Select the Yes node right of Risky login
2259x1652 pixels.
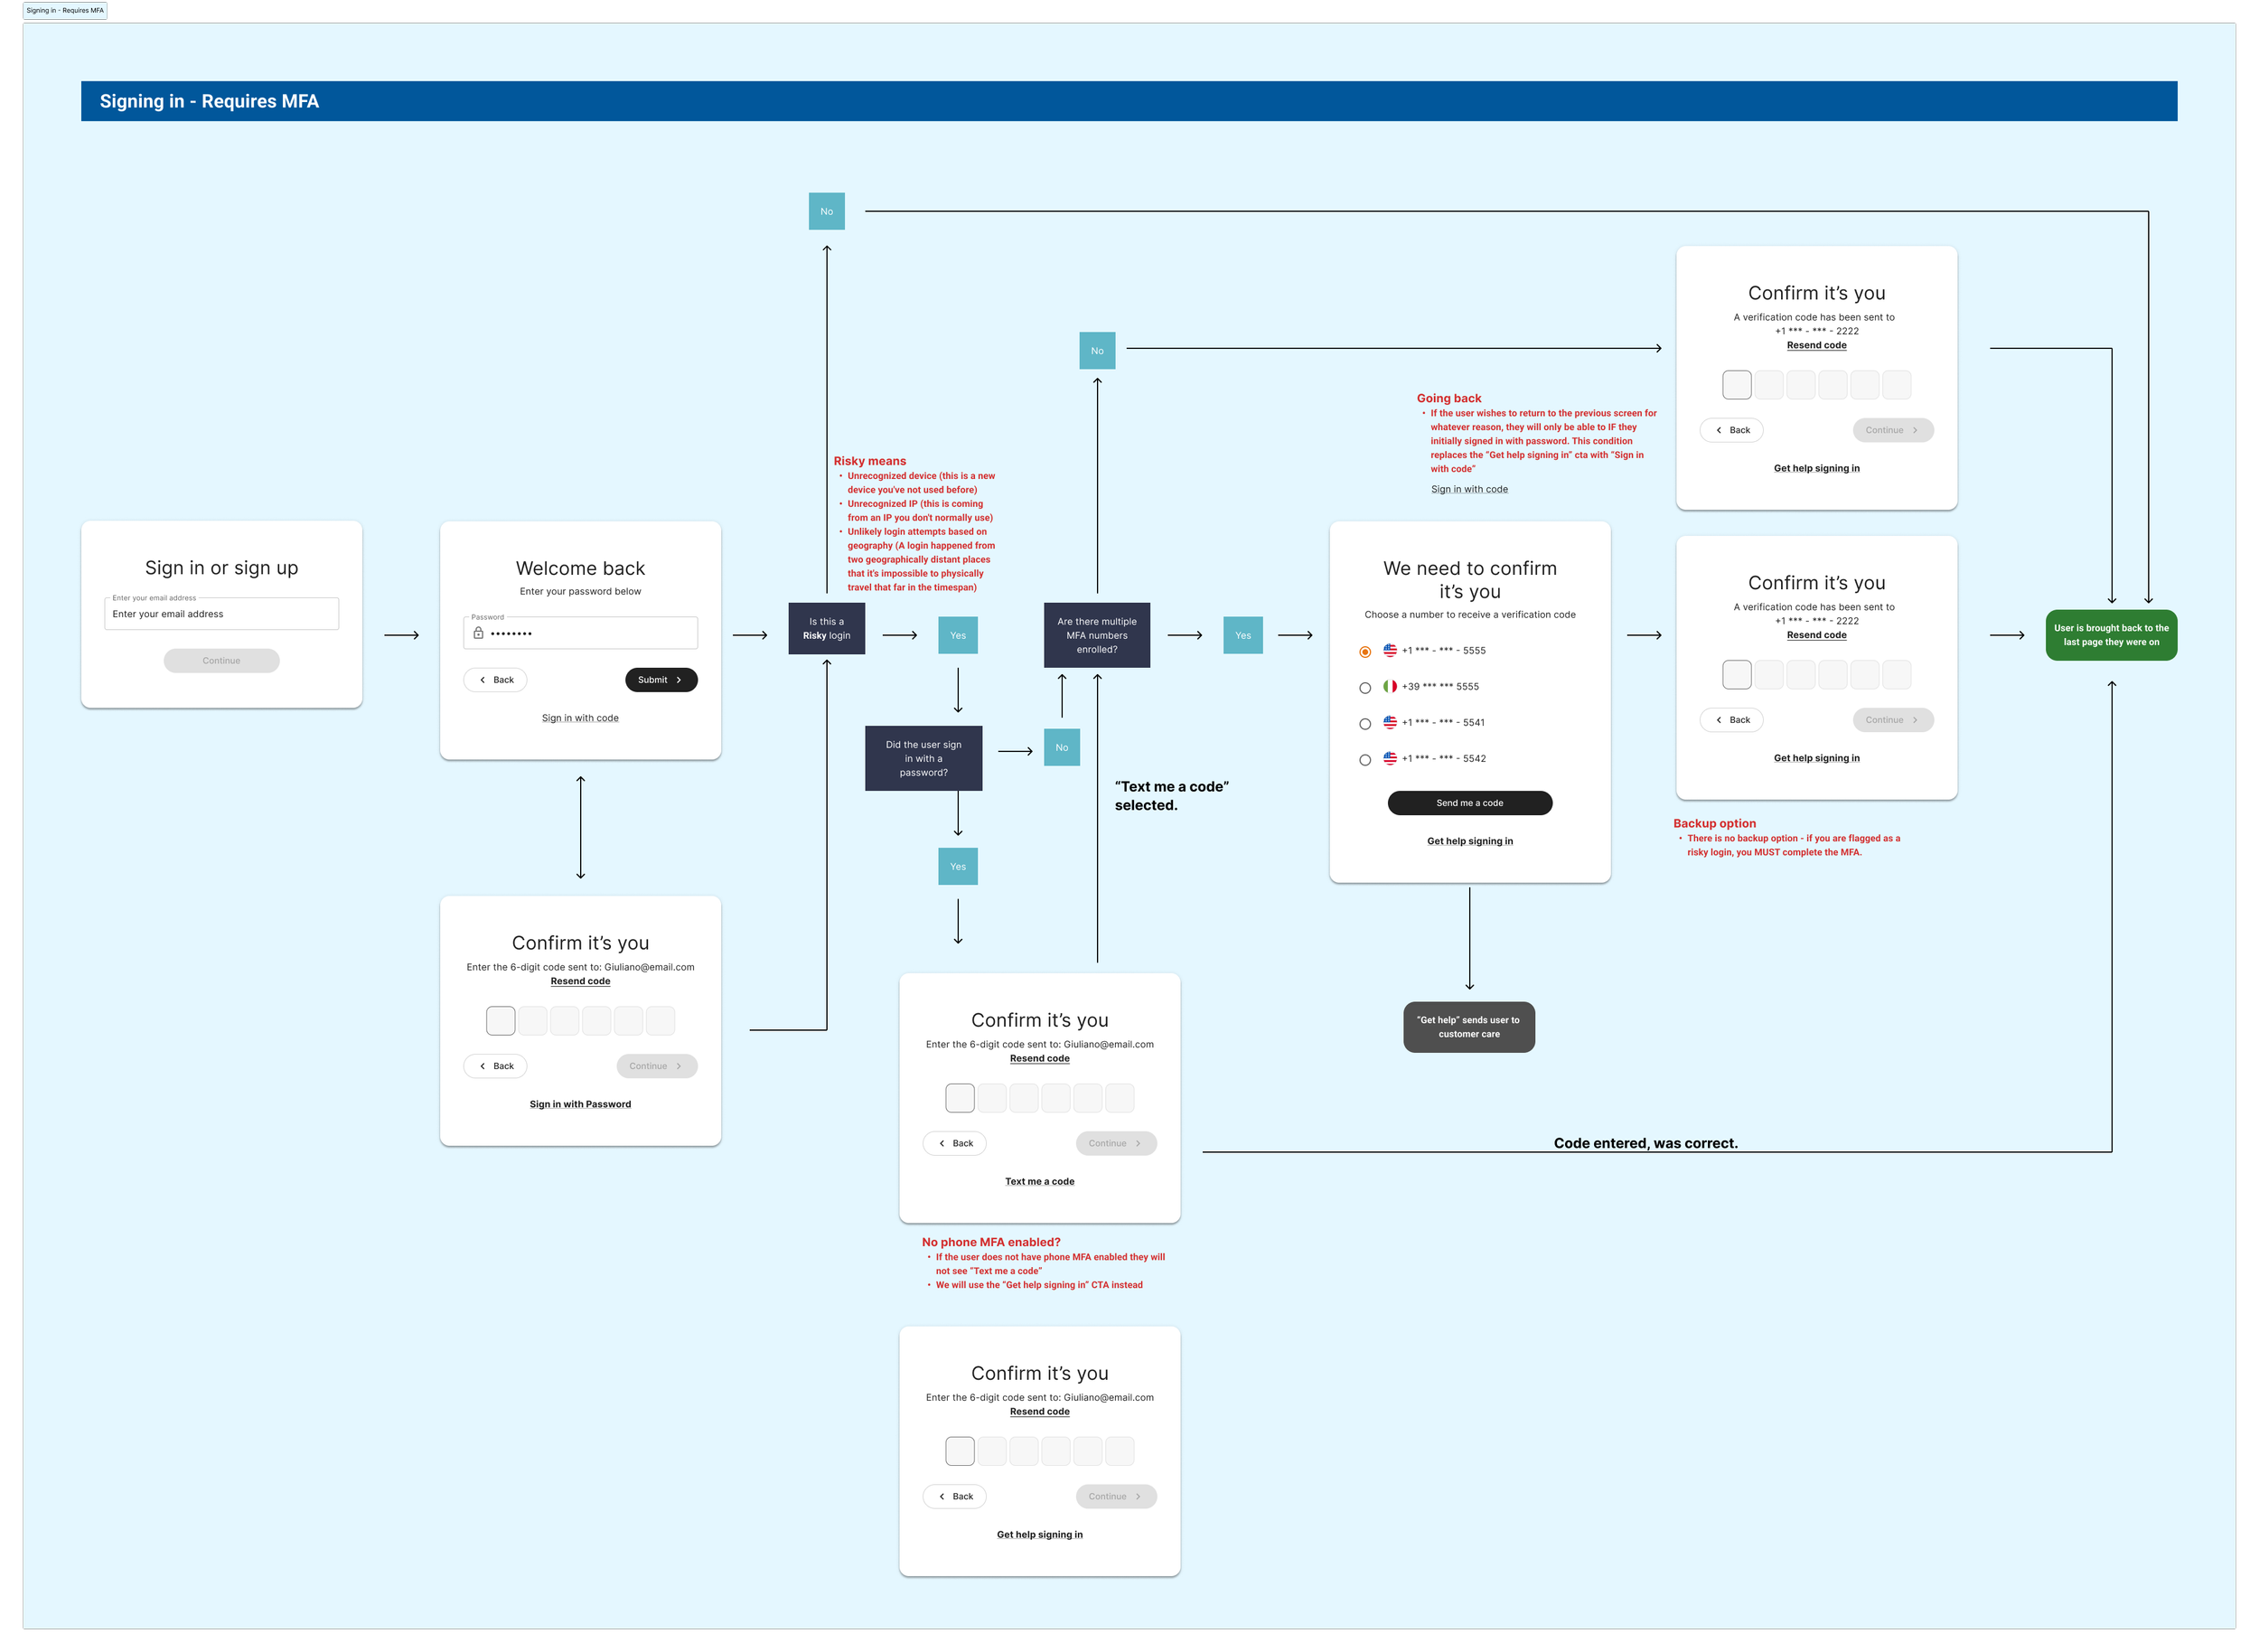tap(957, 635)
